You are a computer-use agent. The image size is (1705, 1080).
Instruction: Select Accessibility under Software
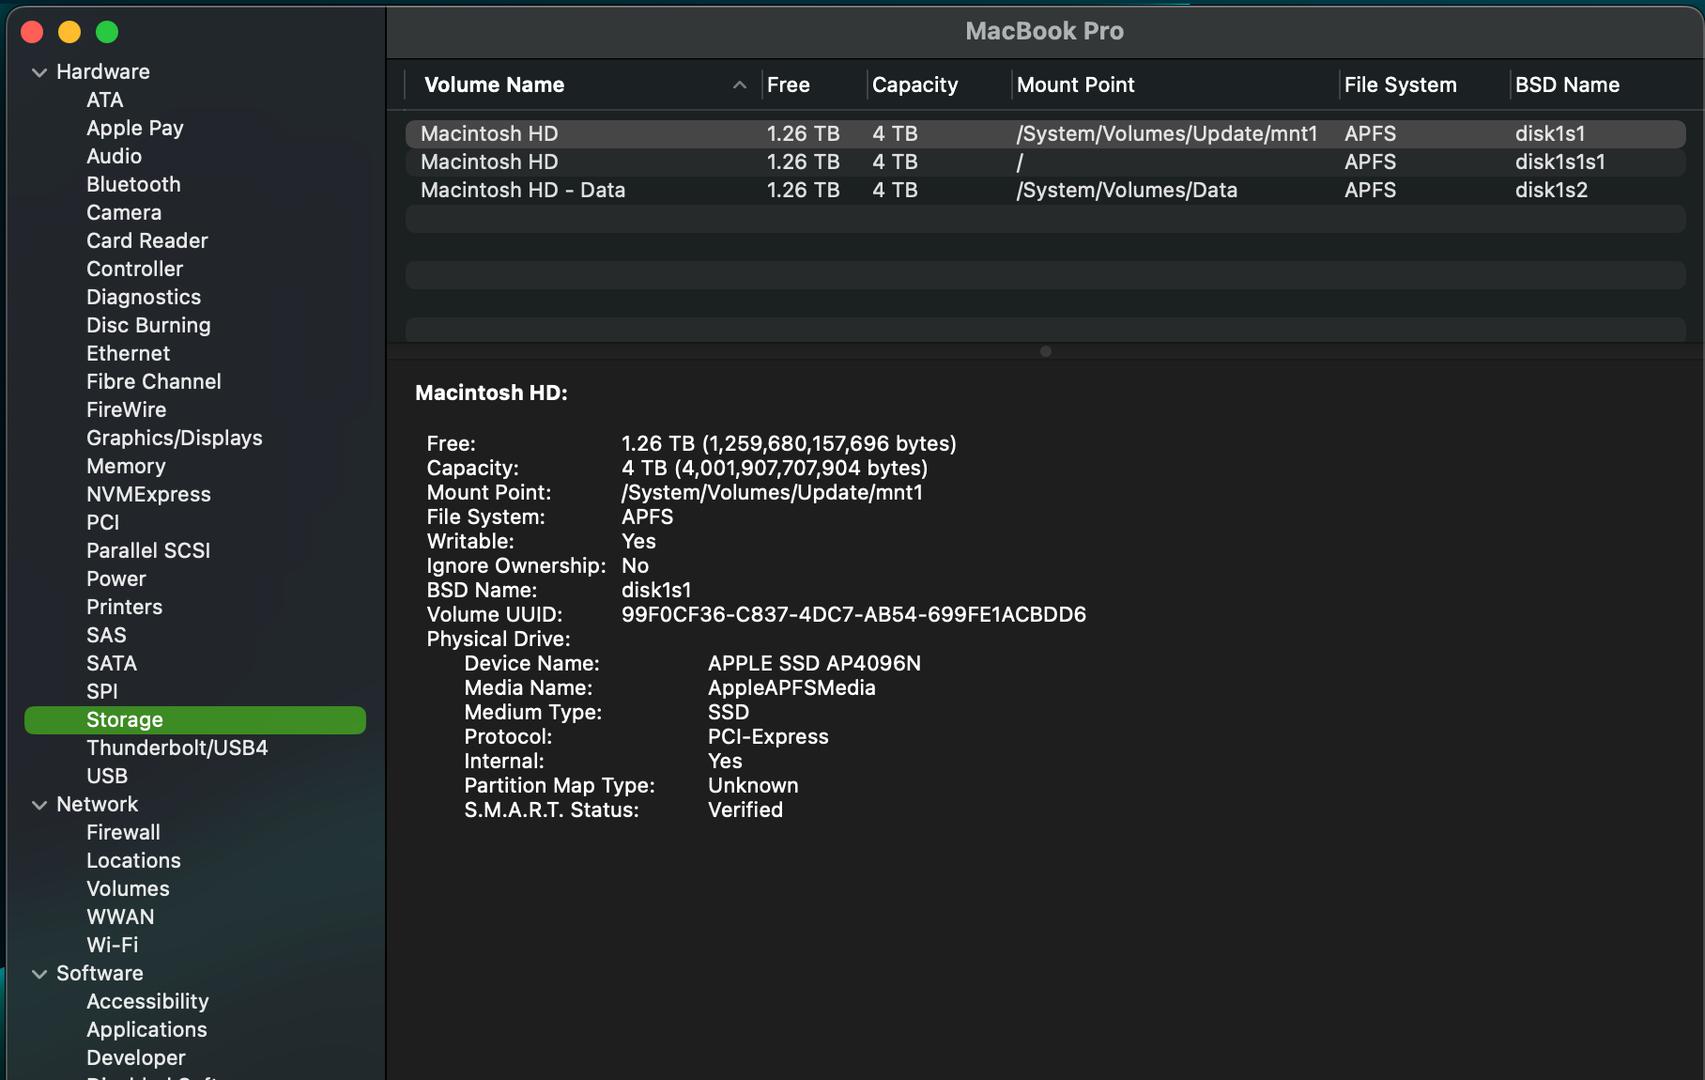pyautogui.click(x=147, y=1001)
